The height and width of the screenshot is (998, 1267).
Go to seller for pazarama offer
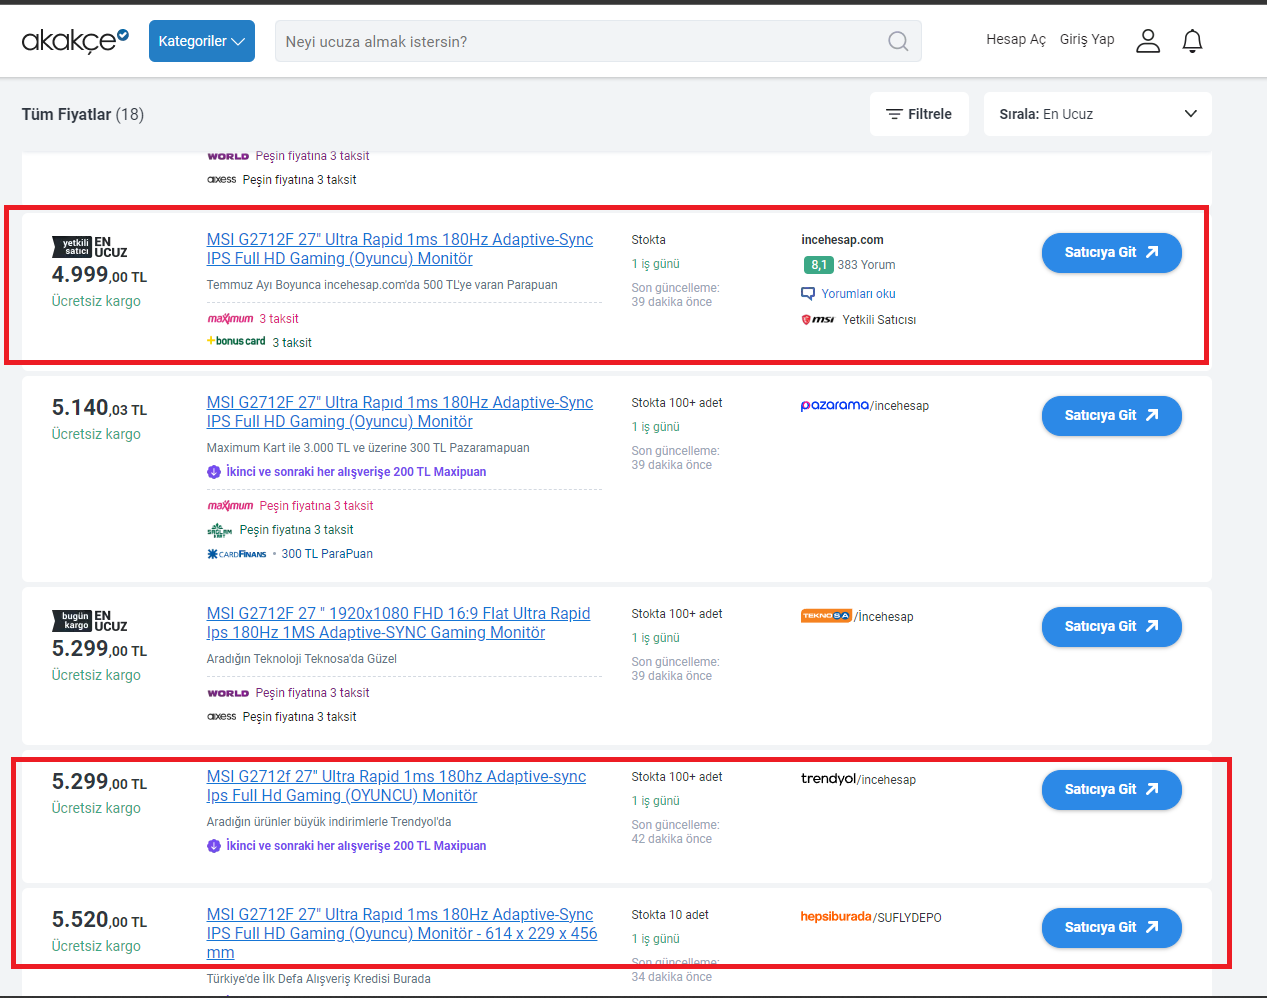pyautogui.click(x=1111, y=415)
